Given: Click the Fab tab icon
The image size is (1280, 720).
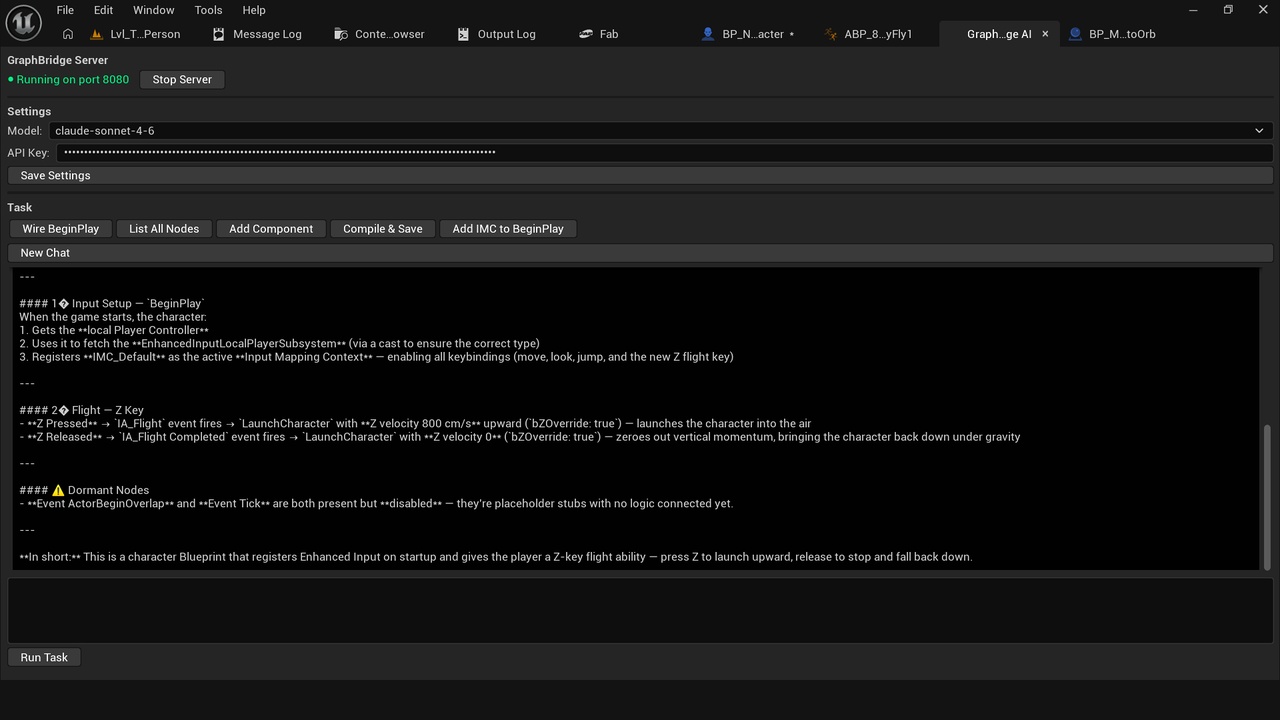Looking at the screenshot, I should [x=586, y=34].
